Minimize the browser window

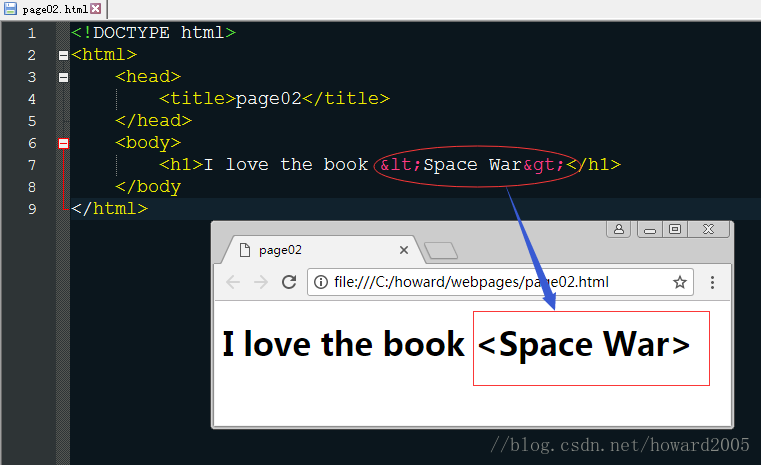[x=650, y=229]
